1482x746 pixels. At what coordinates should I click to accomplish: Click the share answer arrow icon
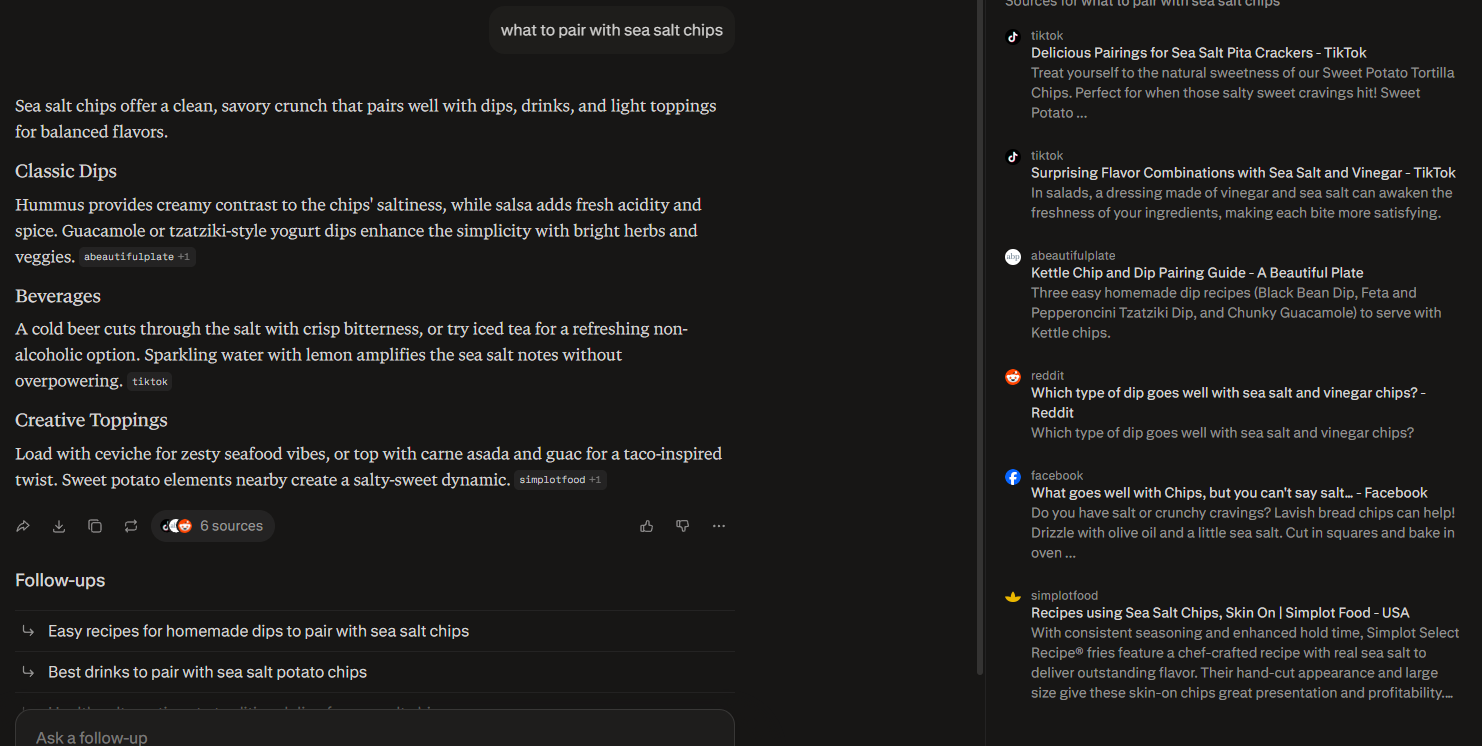pos(23,526)
